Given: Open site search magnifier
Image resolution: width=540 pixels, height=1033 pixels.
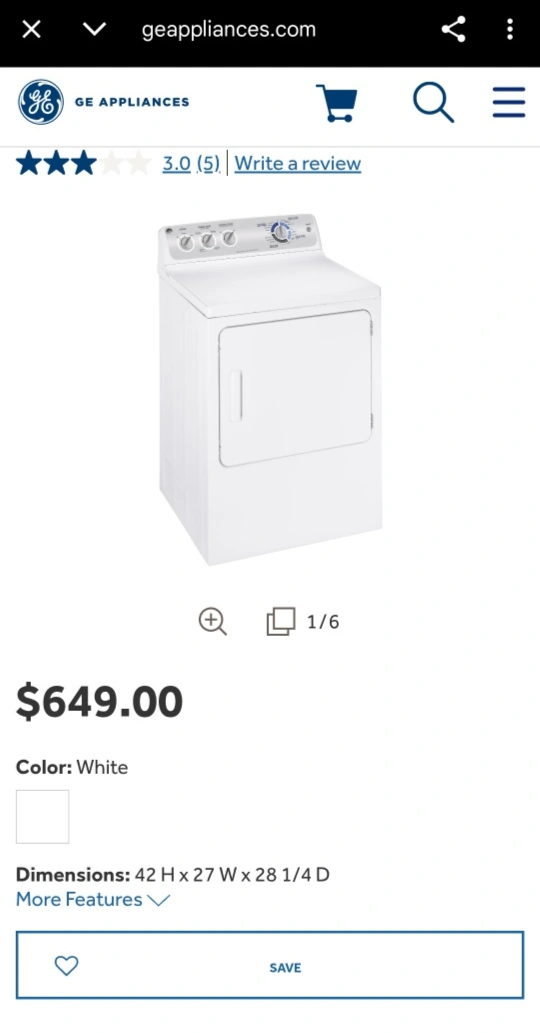Looking at the screenshot, I should (433, 102).
